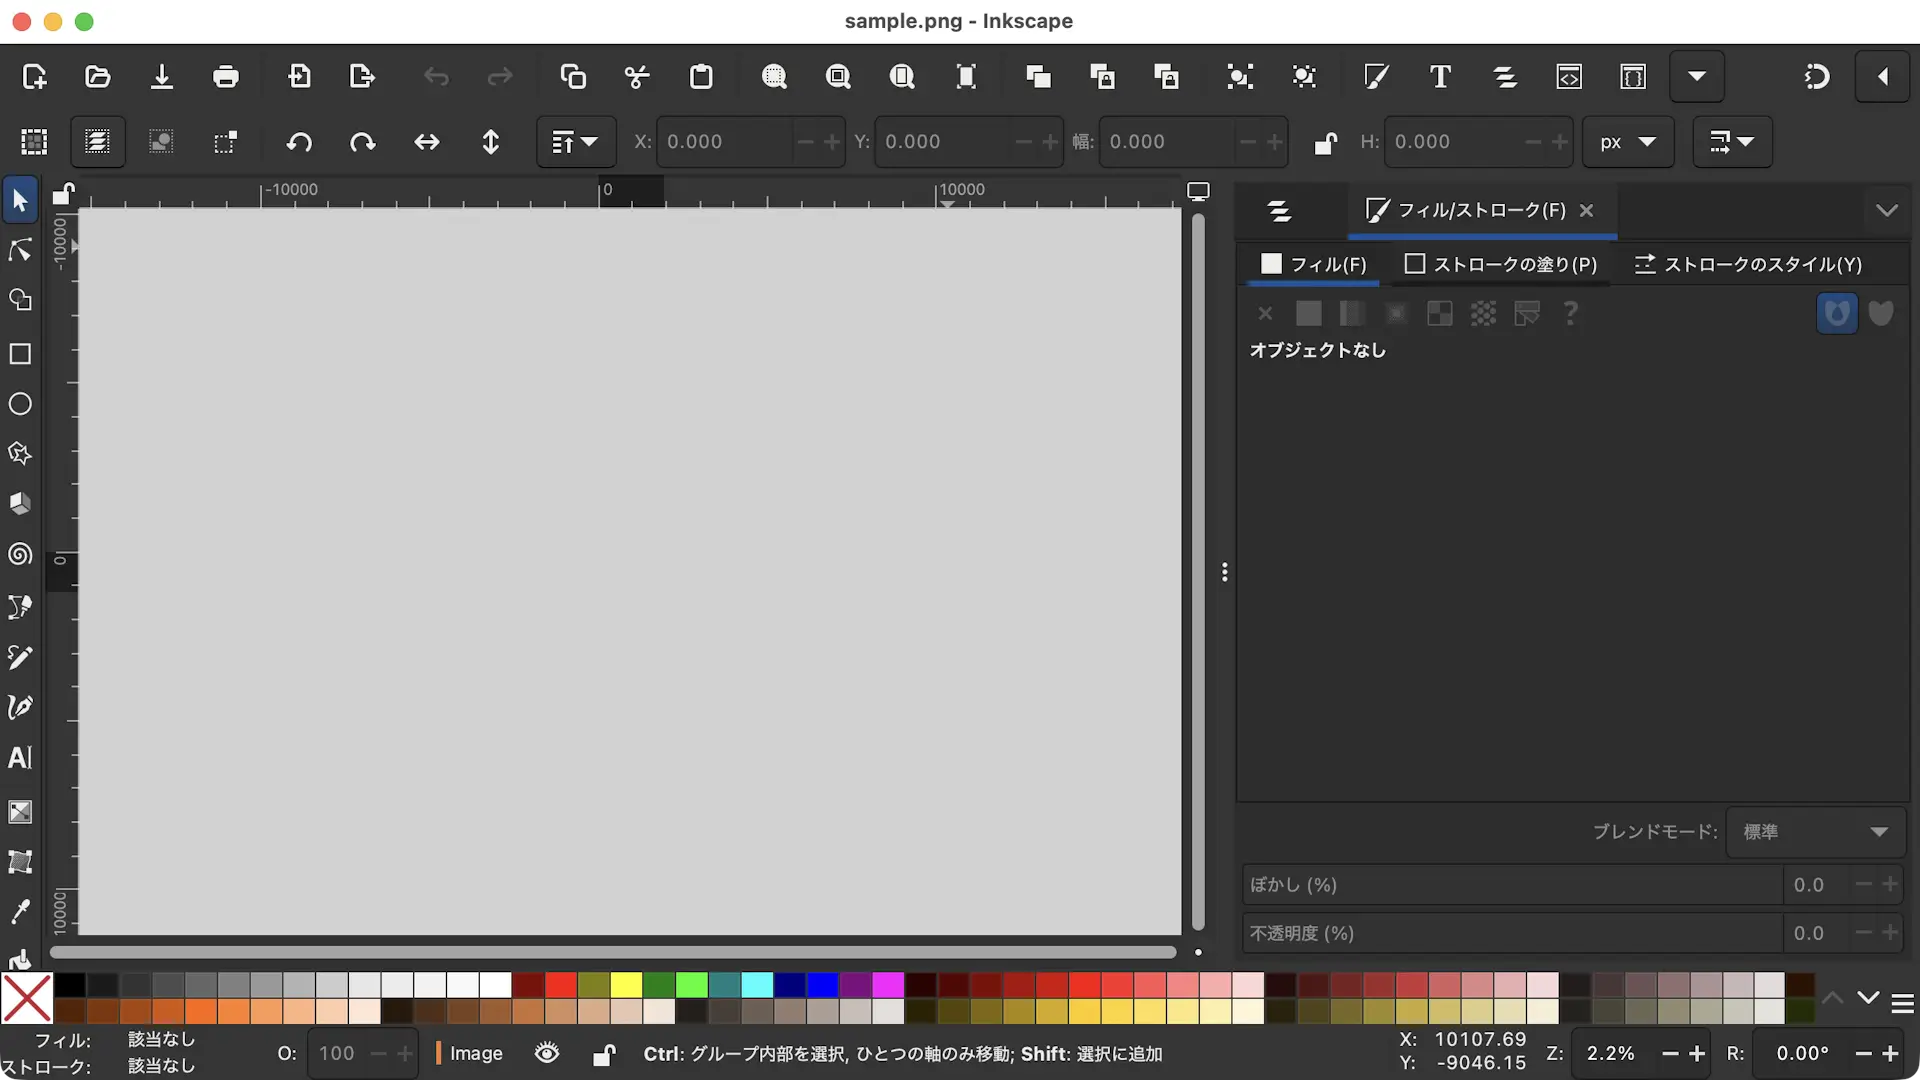Image resolution: width=1920 pixels, height=1080 pixels.
Task: Select the Rectangle tool
Action: tap(20, 354)
